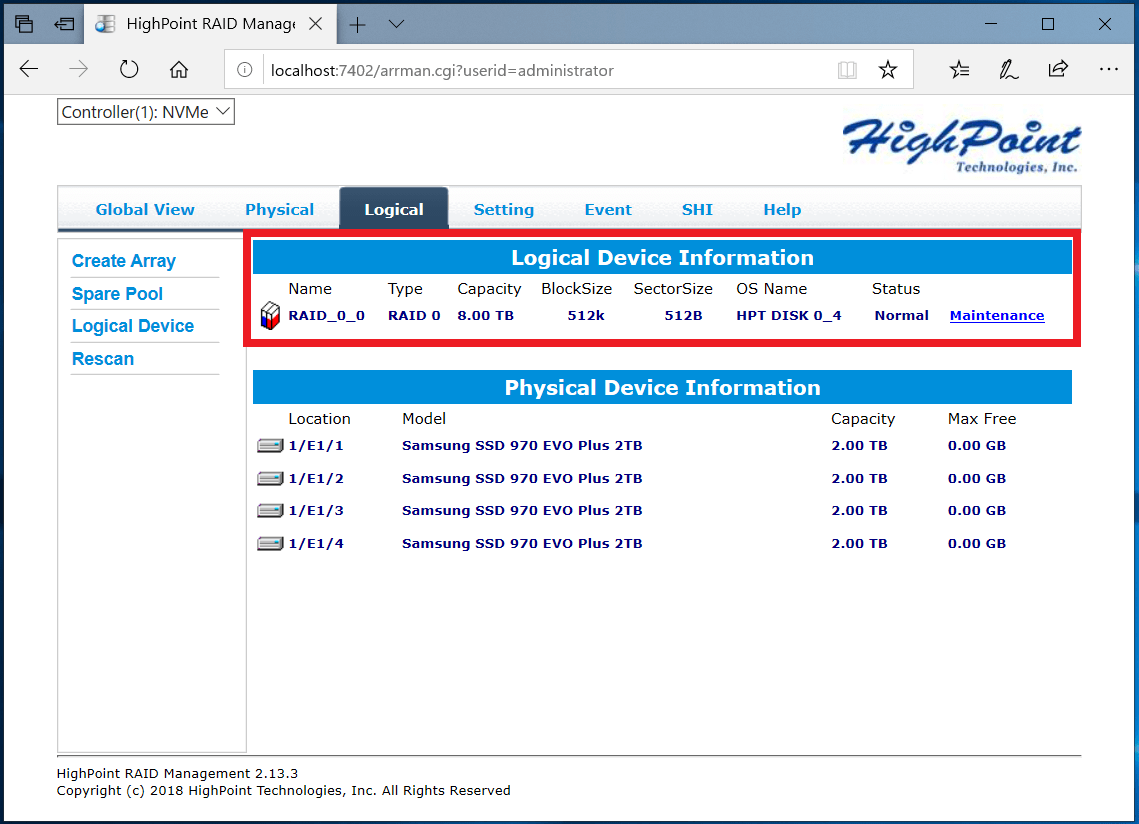
Task: Switch to the Physical tab
Action: pos(279,209)
